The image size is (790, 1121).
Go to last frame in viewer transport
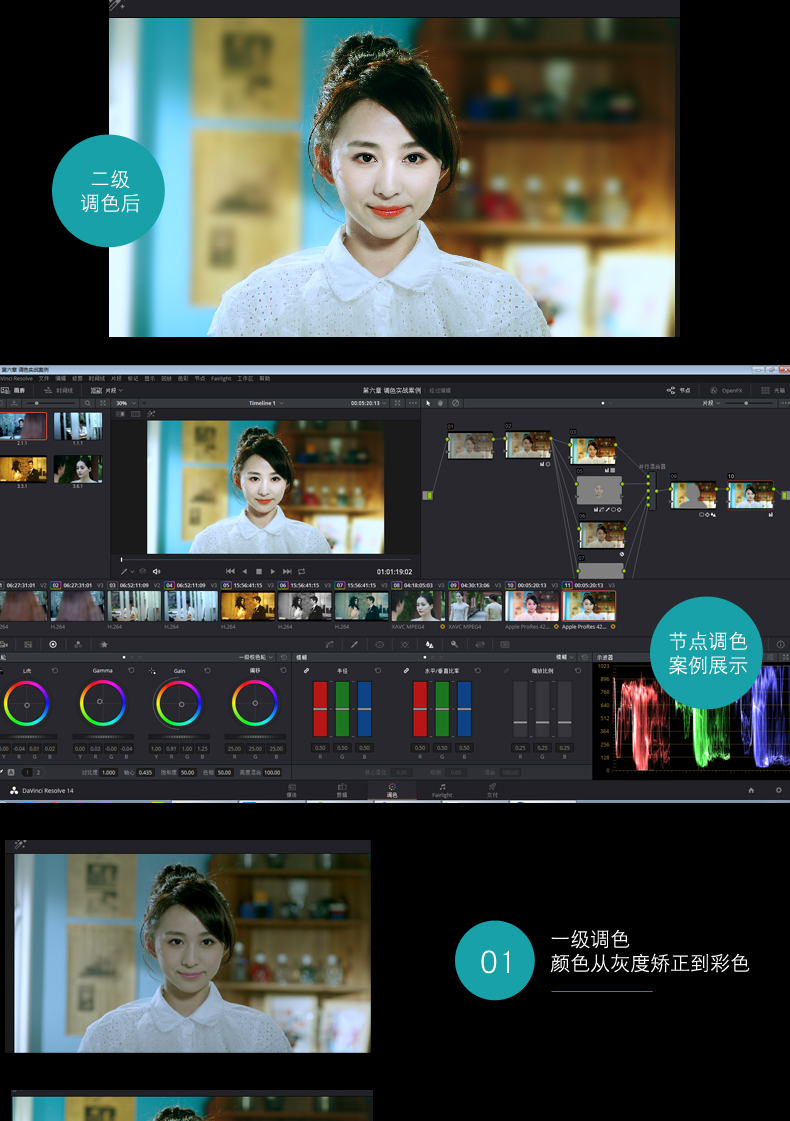coord(287,571)
